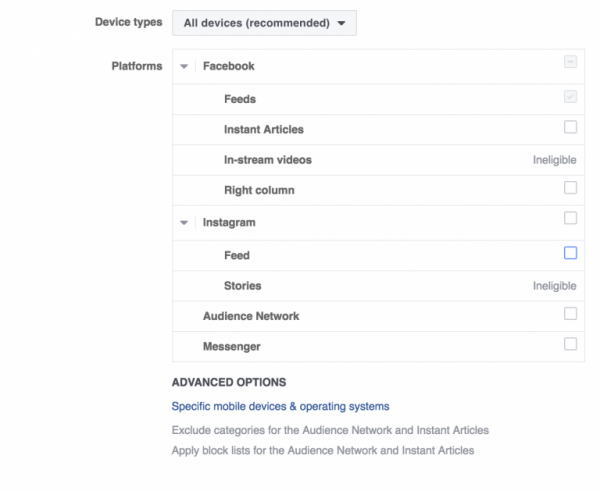Check the Instagram Feed checkbox
Image resolution: width=600 pixels, height=491 pixels.
[570, 253]
